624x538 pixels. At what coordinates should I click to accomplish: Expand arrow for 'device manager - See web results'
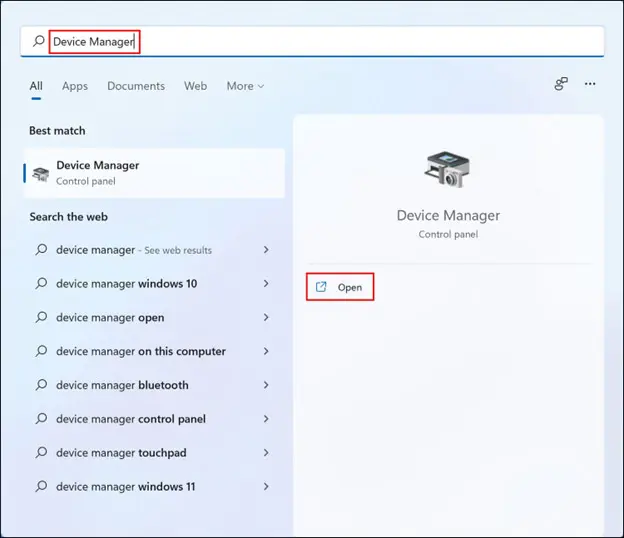[x=266, y=250]
